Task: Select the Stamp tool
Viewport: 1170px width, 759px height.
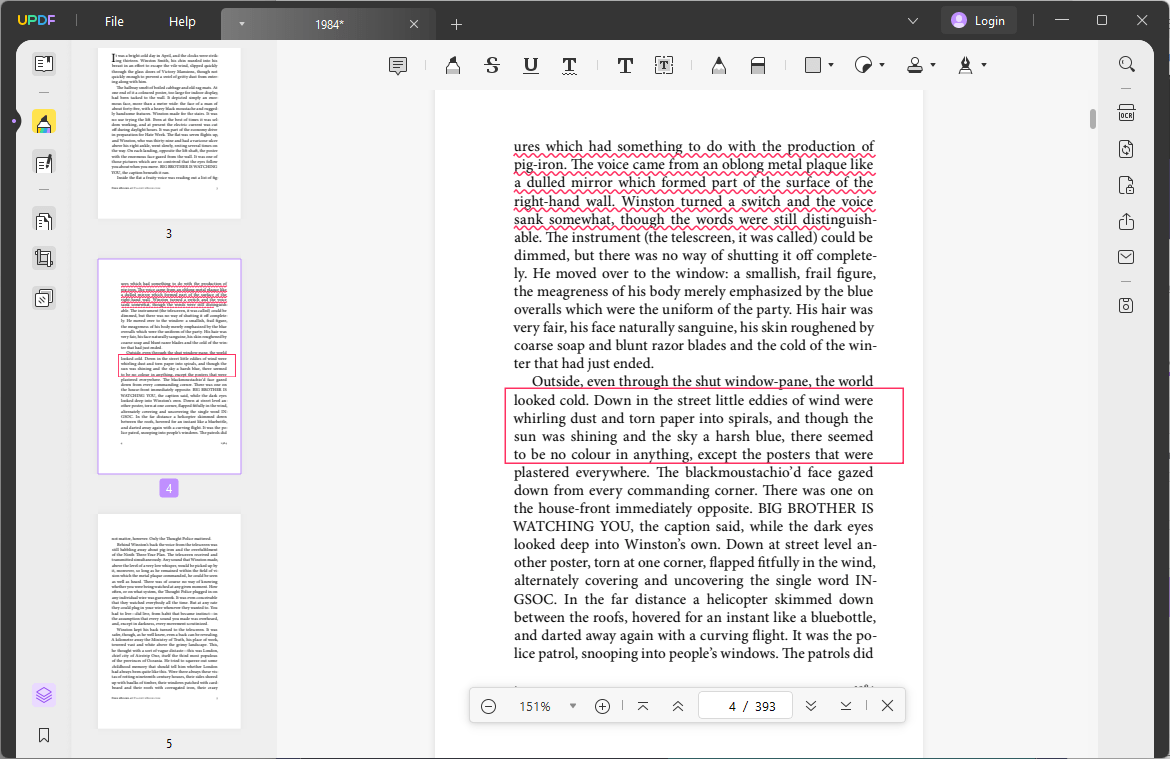Action: (915, 66)
